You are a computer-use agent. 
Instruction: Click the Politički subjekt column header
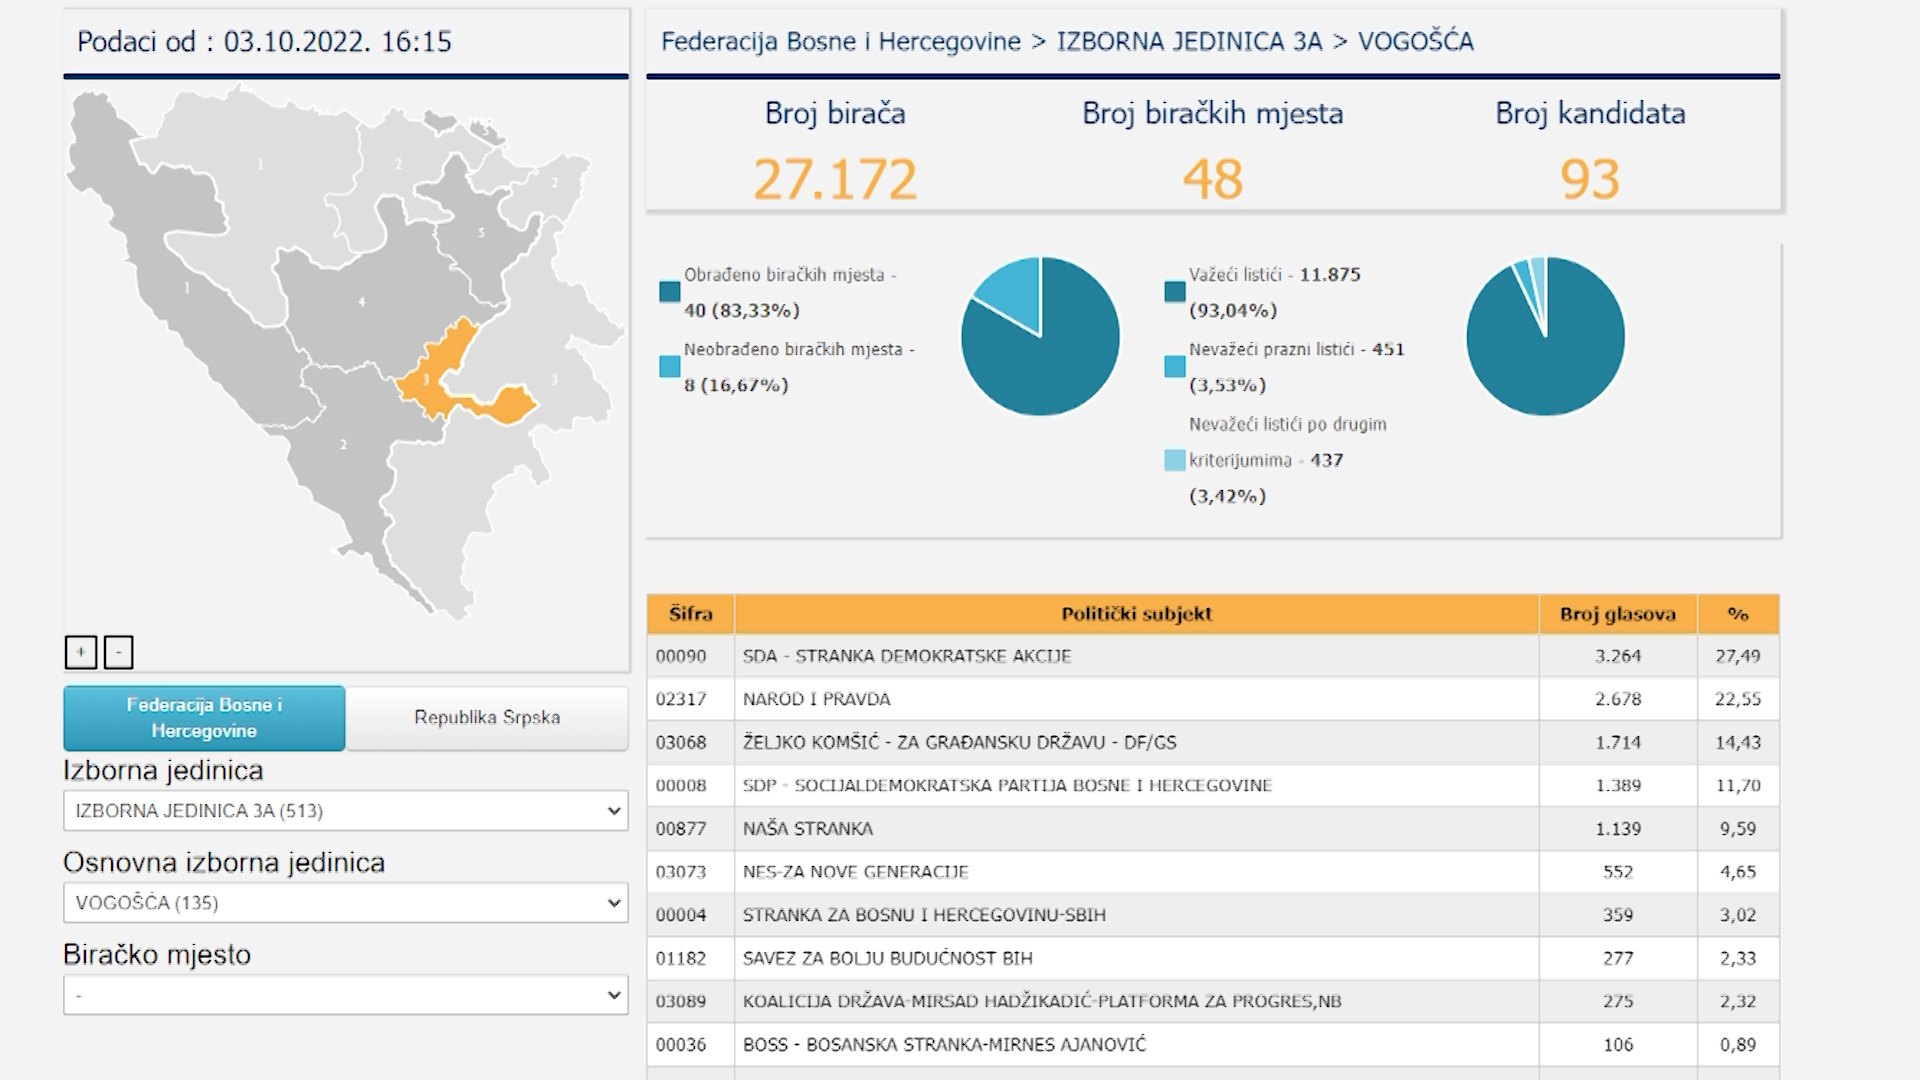pos(1136,614)
